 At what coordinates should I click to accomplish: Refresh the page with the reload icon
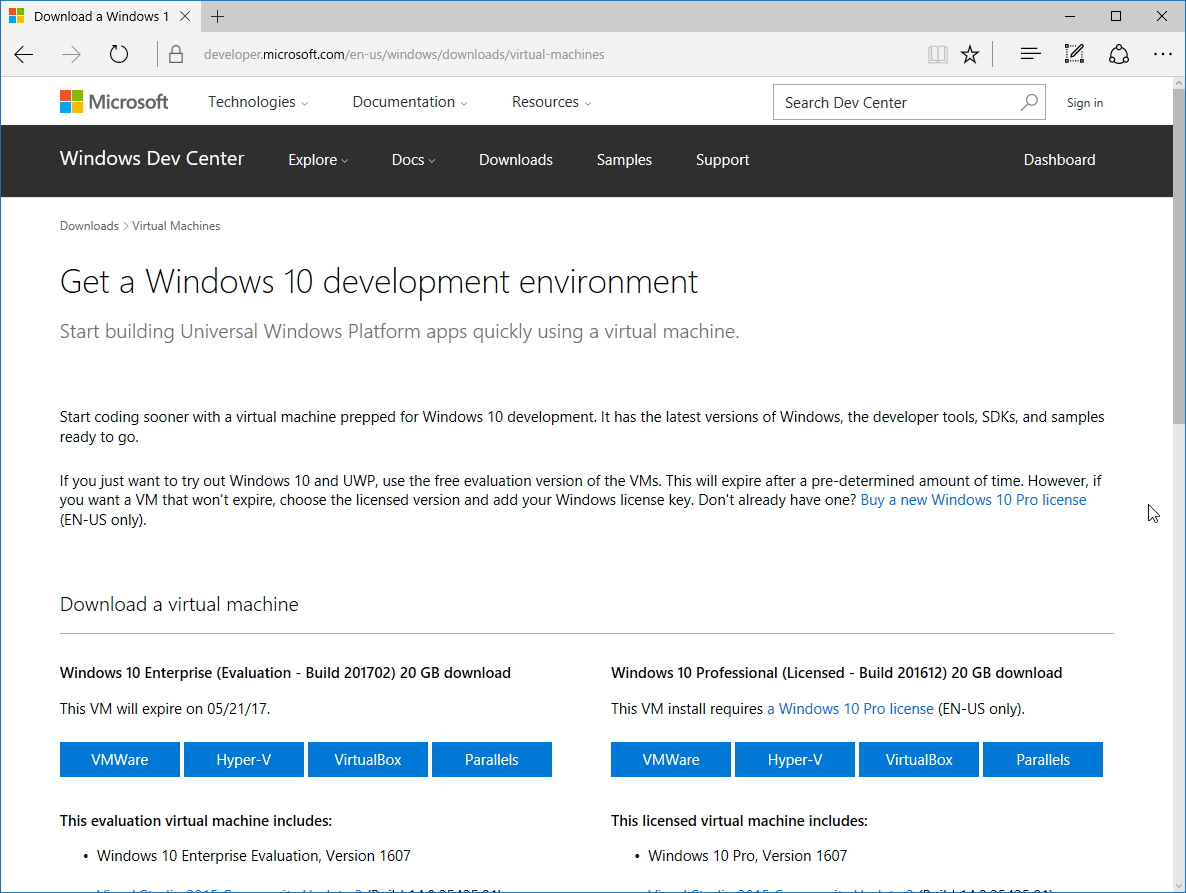tap(119, 55)
